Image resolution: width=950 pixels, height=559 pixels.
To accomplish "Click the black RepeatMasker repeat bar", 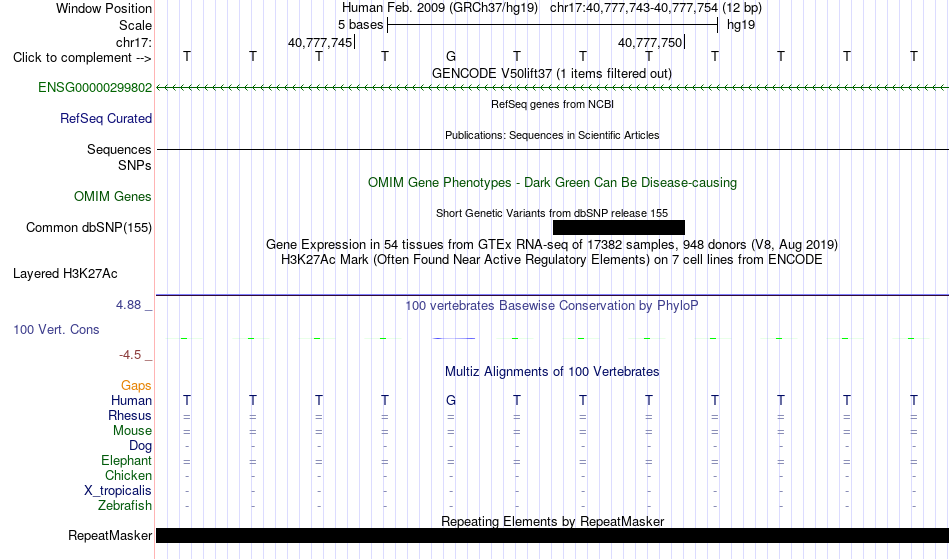I will coord(552,535).
